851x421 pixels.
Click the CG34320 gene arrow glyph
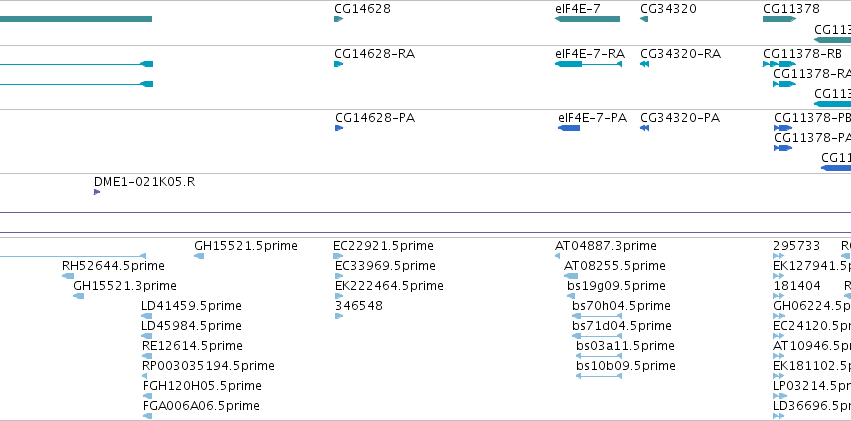point(644,19)
